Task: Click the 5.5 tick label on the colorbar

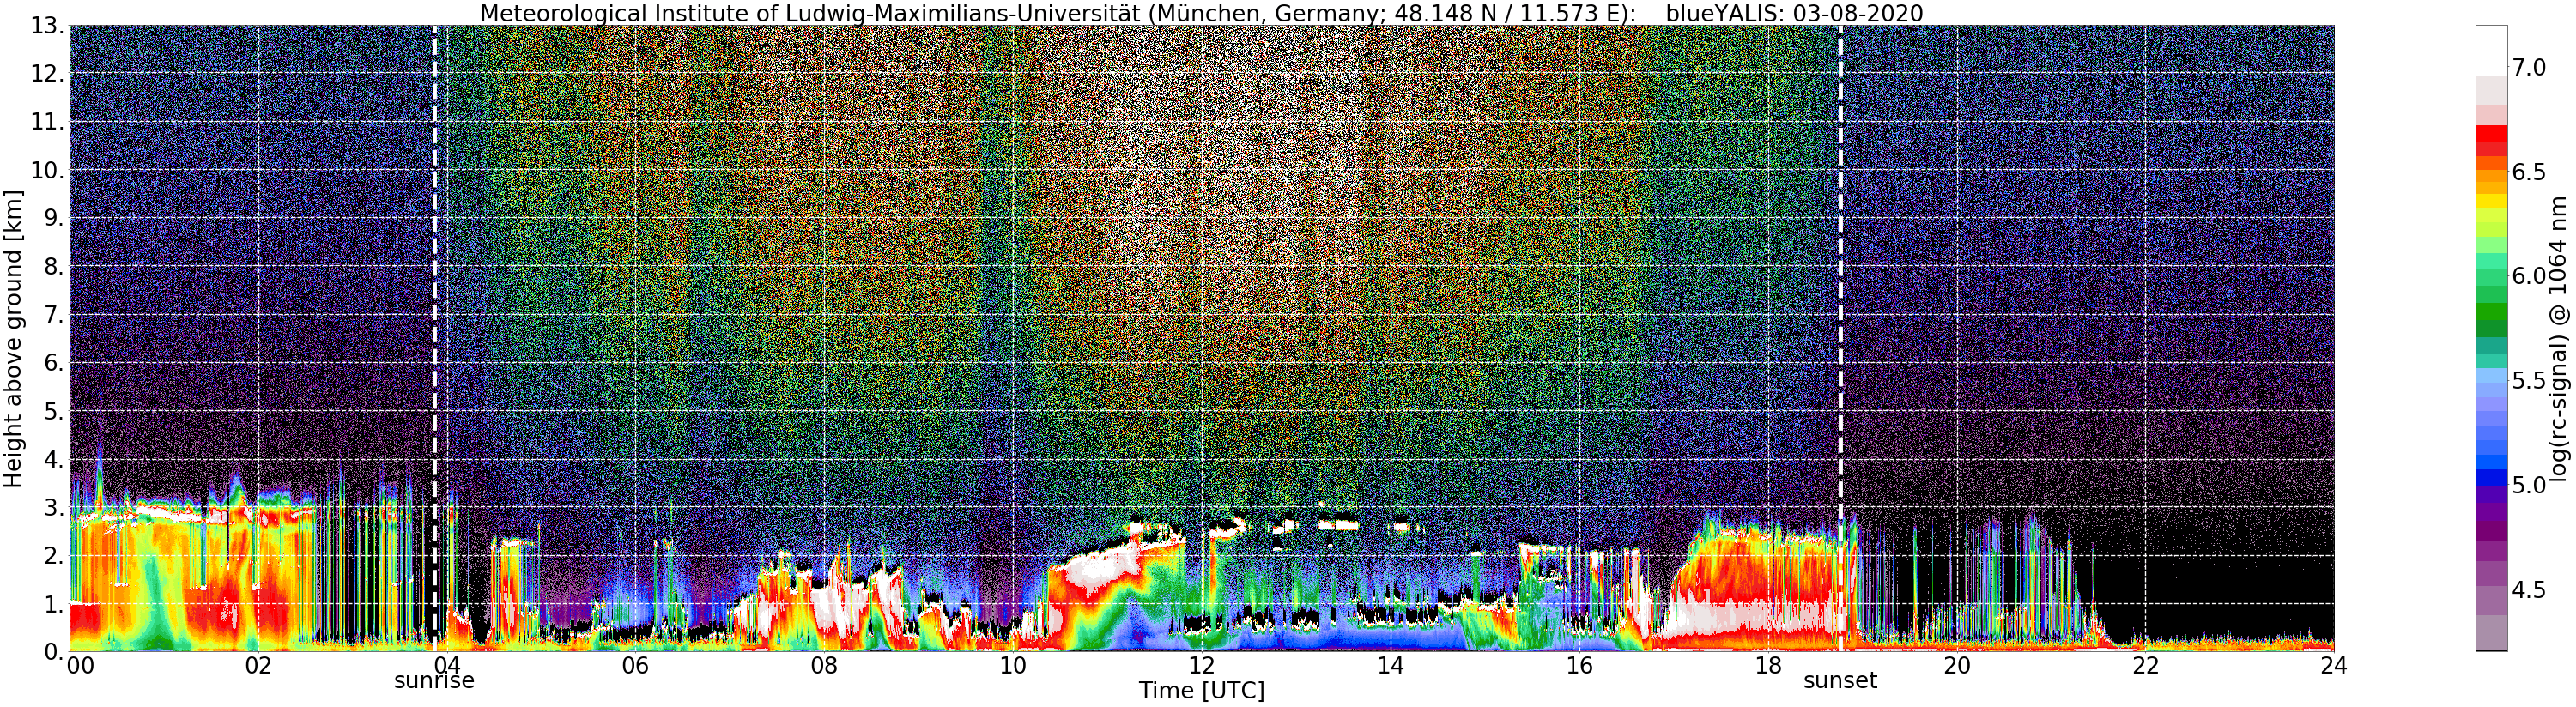Action: pos(2529,381)
